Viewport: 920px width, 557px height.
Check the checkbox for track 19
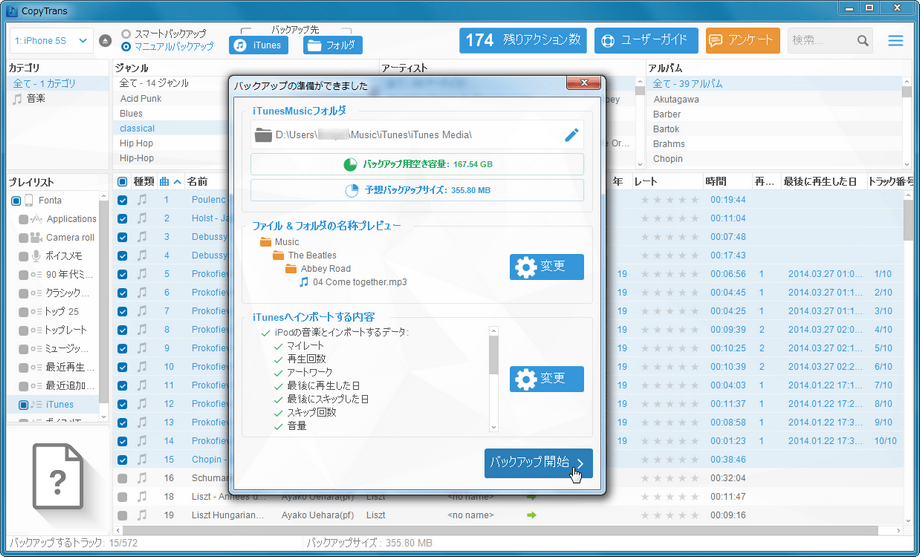pos(122,515)
